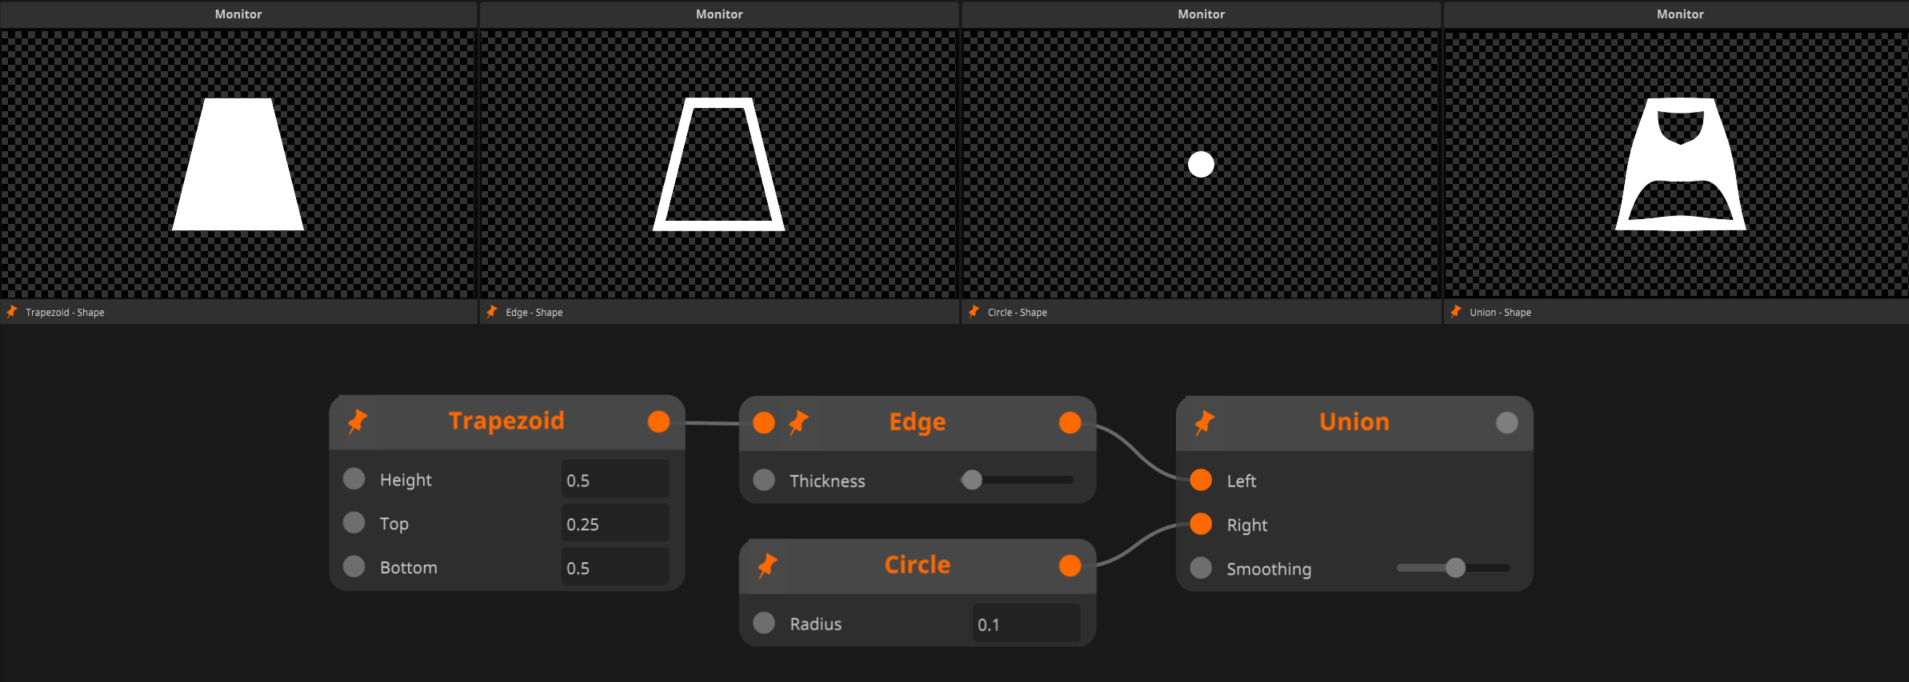Click the Edge node input port
Viewport: 1909px width, 682px height.
pos(764,423)
